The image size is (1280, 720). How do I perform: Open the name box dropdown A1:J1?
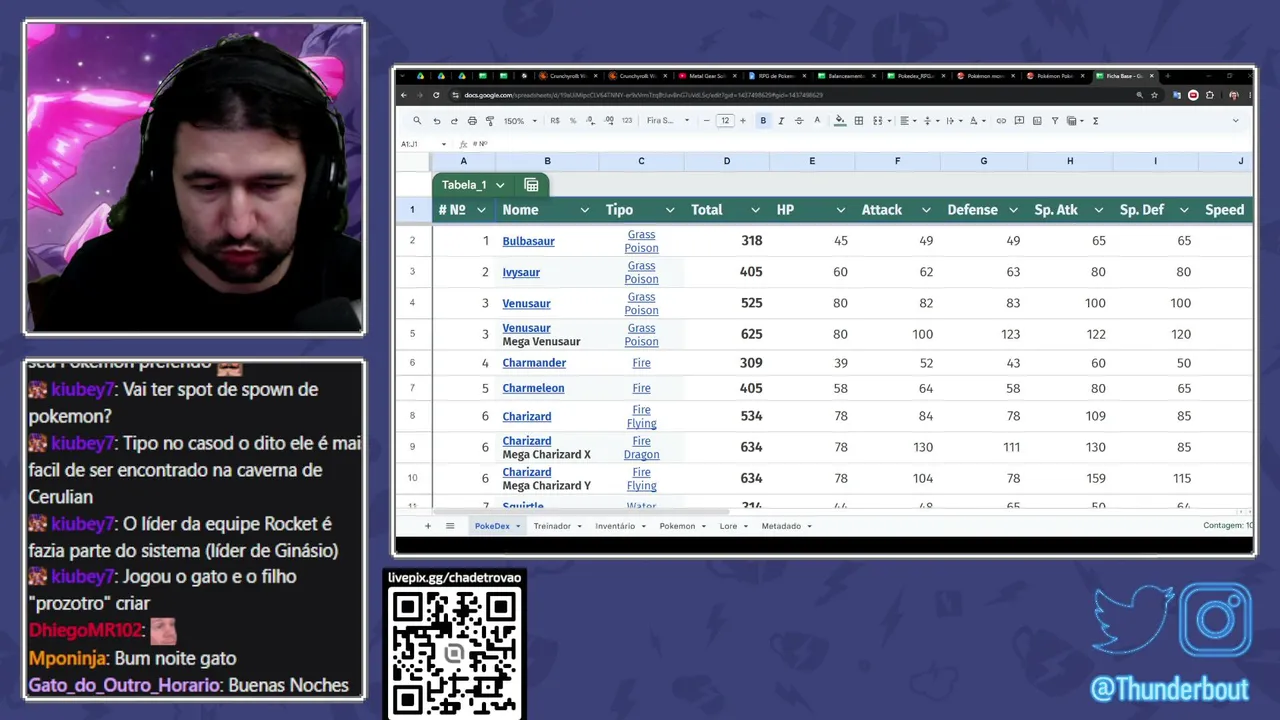(445, 144)
